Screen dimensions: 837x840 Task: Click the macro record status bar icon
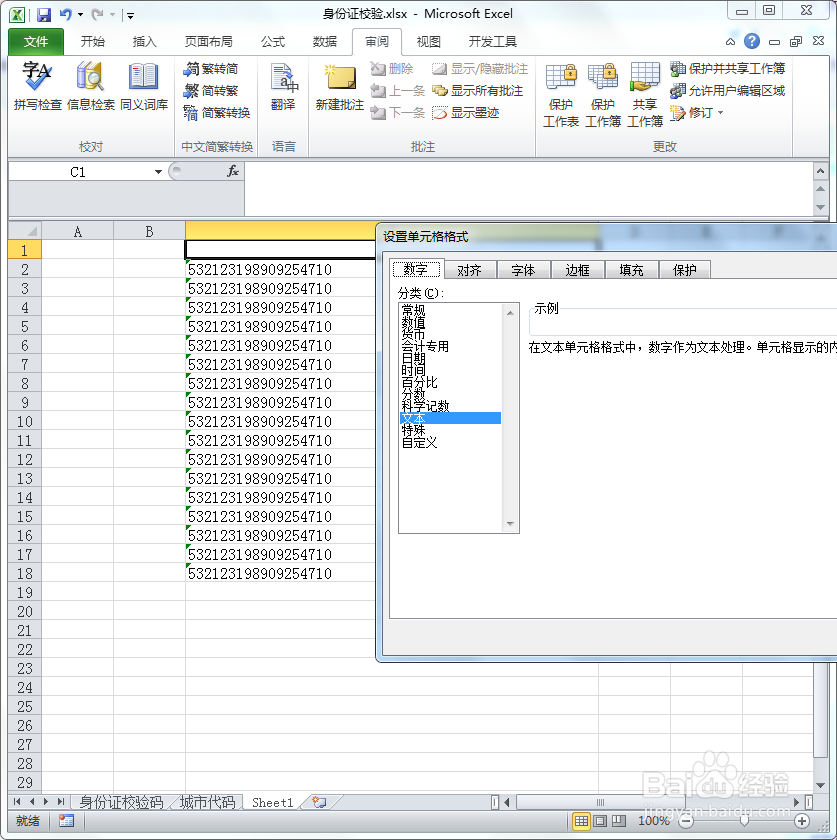[x=66, y=821]
